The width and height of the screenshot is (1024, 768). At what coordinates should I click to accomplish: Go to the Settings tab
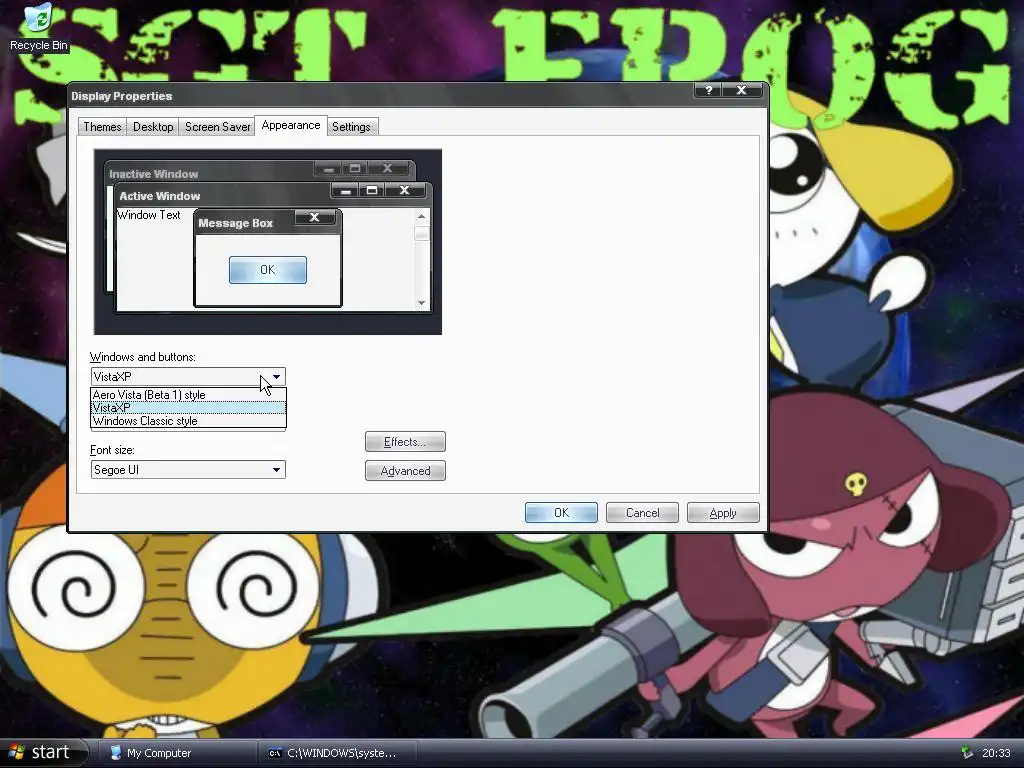[351, 127]
